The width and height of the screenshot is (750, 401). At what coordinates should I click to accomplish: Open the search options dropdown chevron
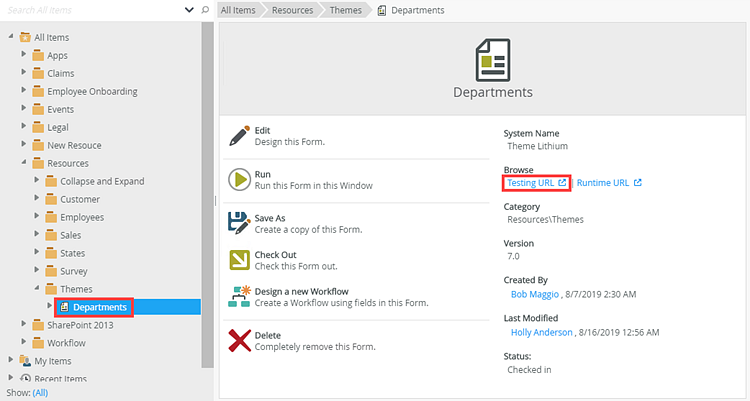tap(189, 10)
